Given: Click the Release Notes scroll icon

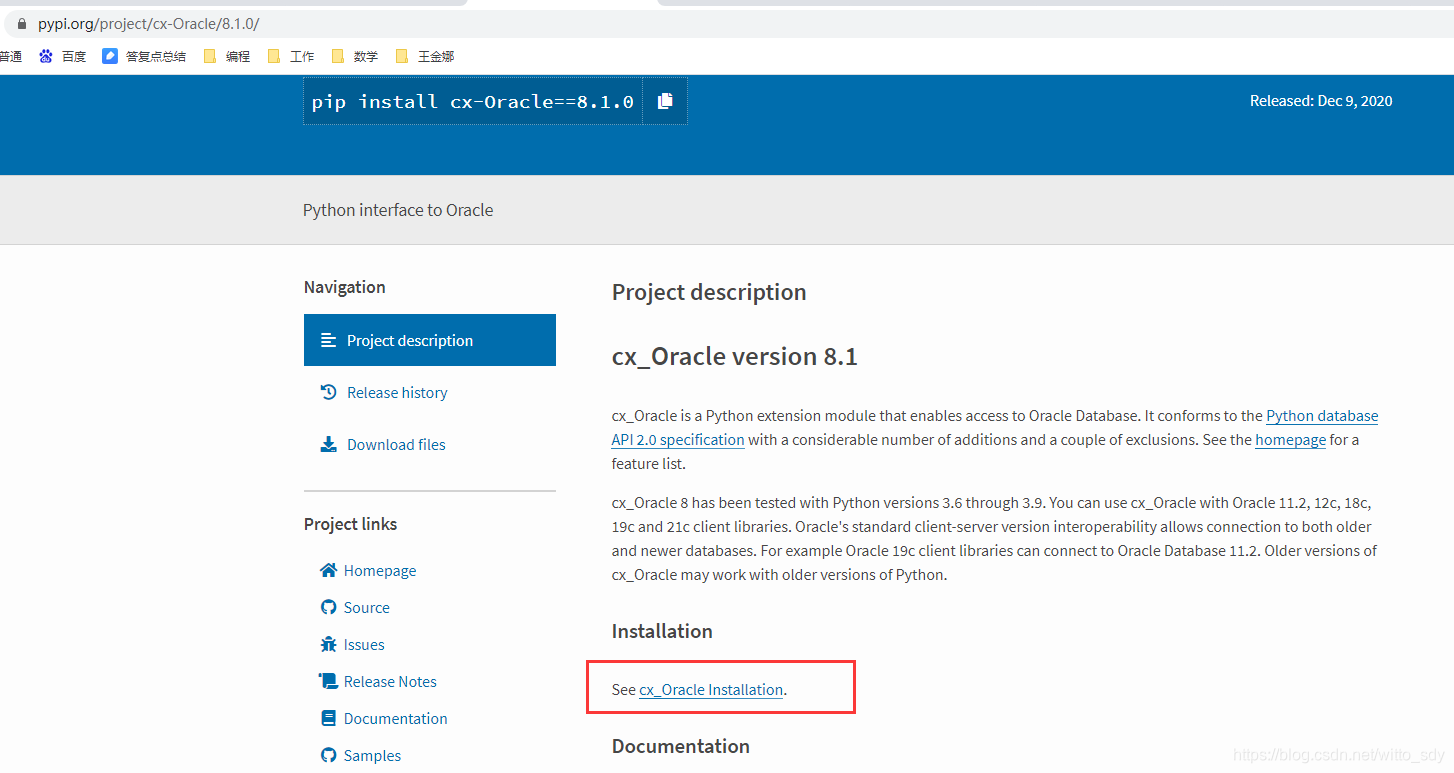Looking at the screenshot, I should click(x=328, y=681).
